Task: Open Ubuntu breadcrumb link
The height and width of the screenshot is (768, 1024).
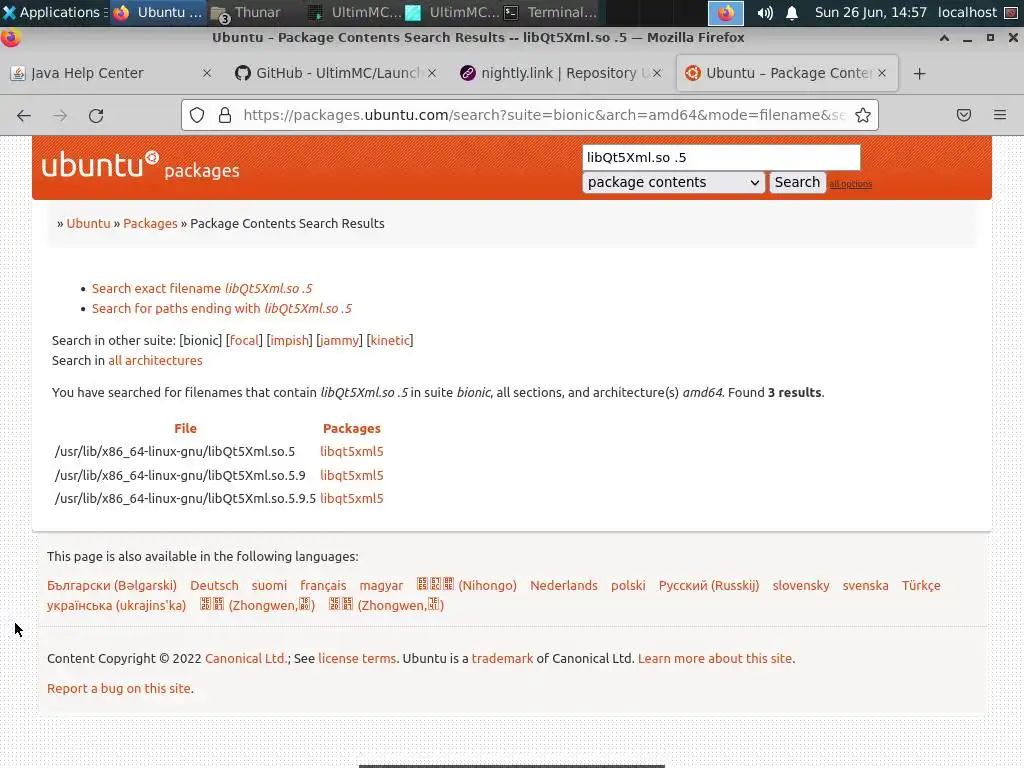Action: tap(88, 223)
